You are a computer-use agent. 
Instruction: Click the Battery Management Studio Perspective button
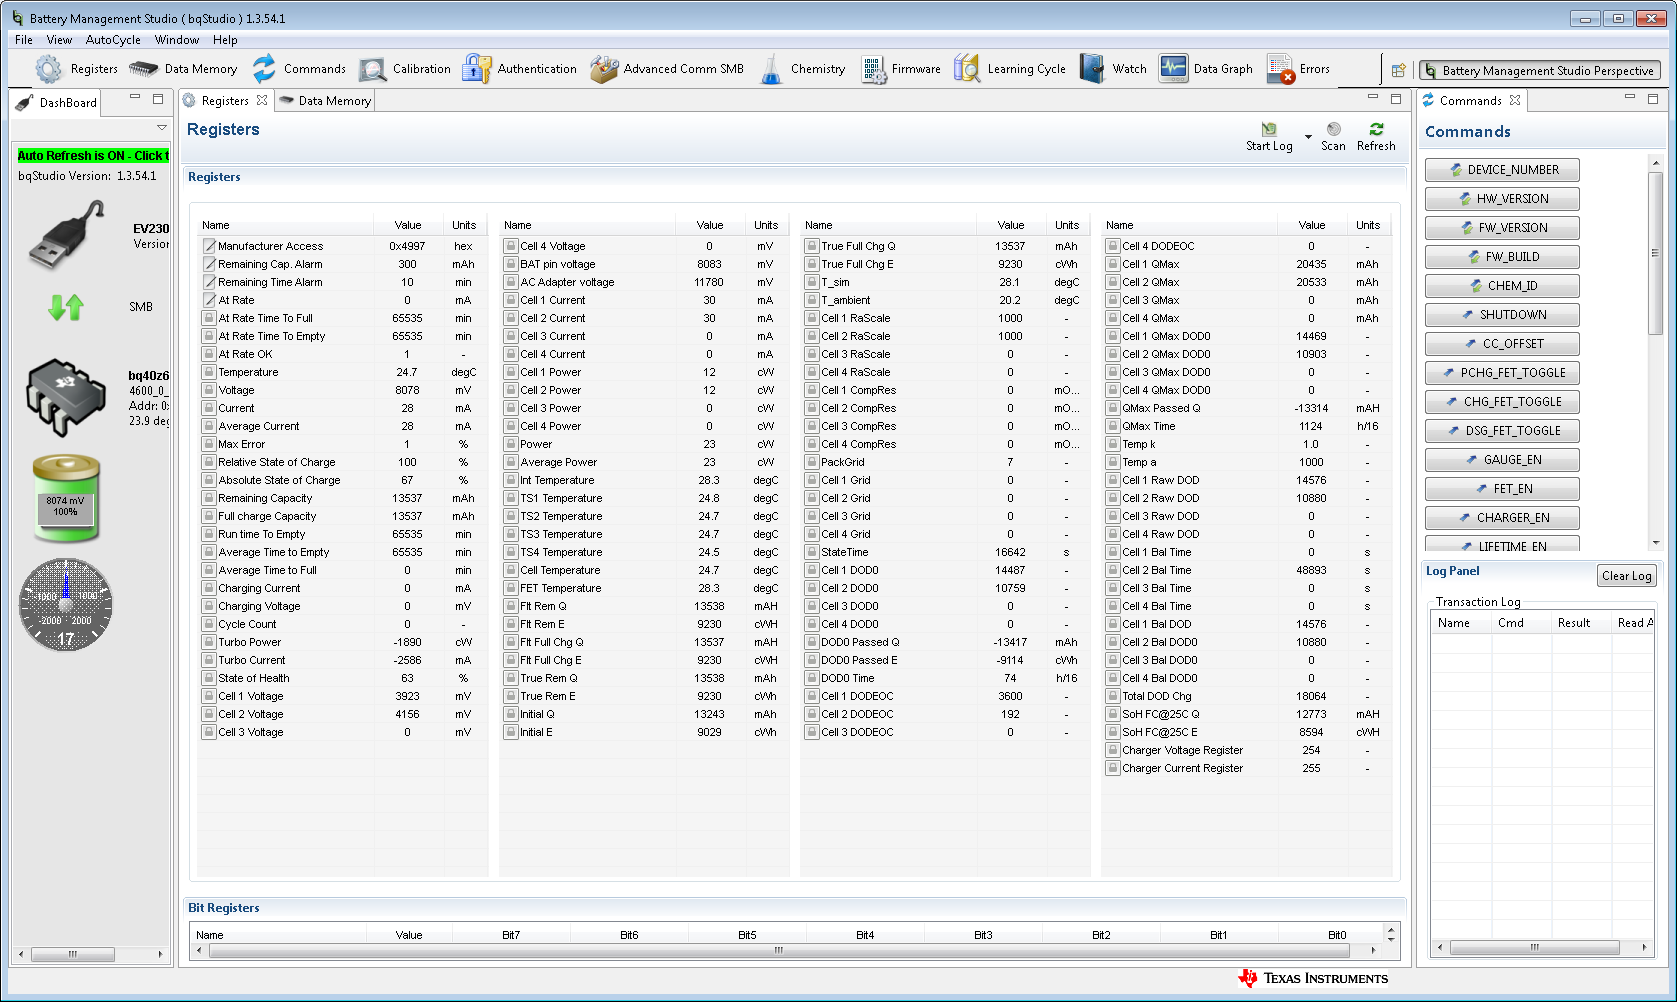[1539, 70]
